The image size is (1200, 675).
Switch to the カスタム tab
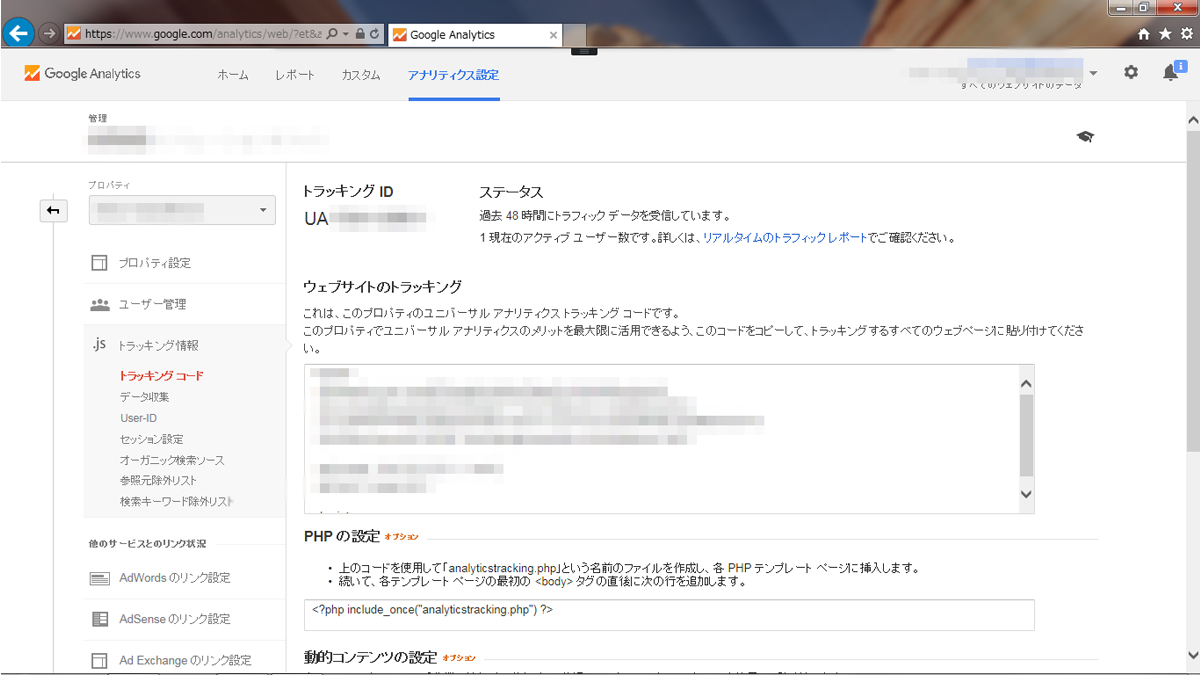[361, 75]
